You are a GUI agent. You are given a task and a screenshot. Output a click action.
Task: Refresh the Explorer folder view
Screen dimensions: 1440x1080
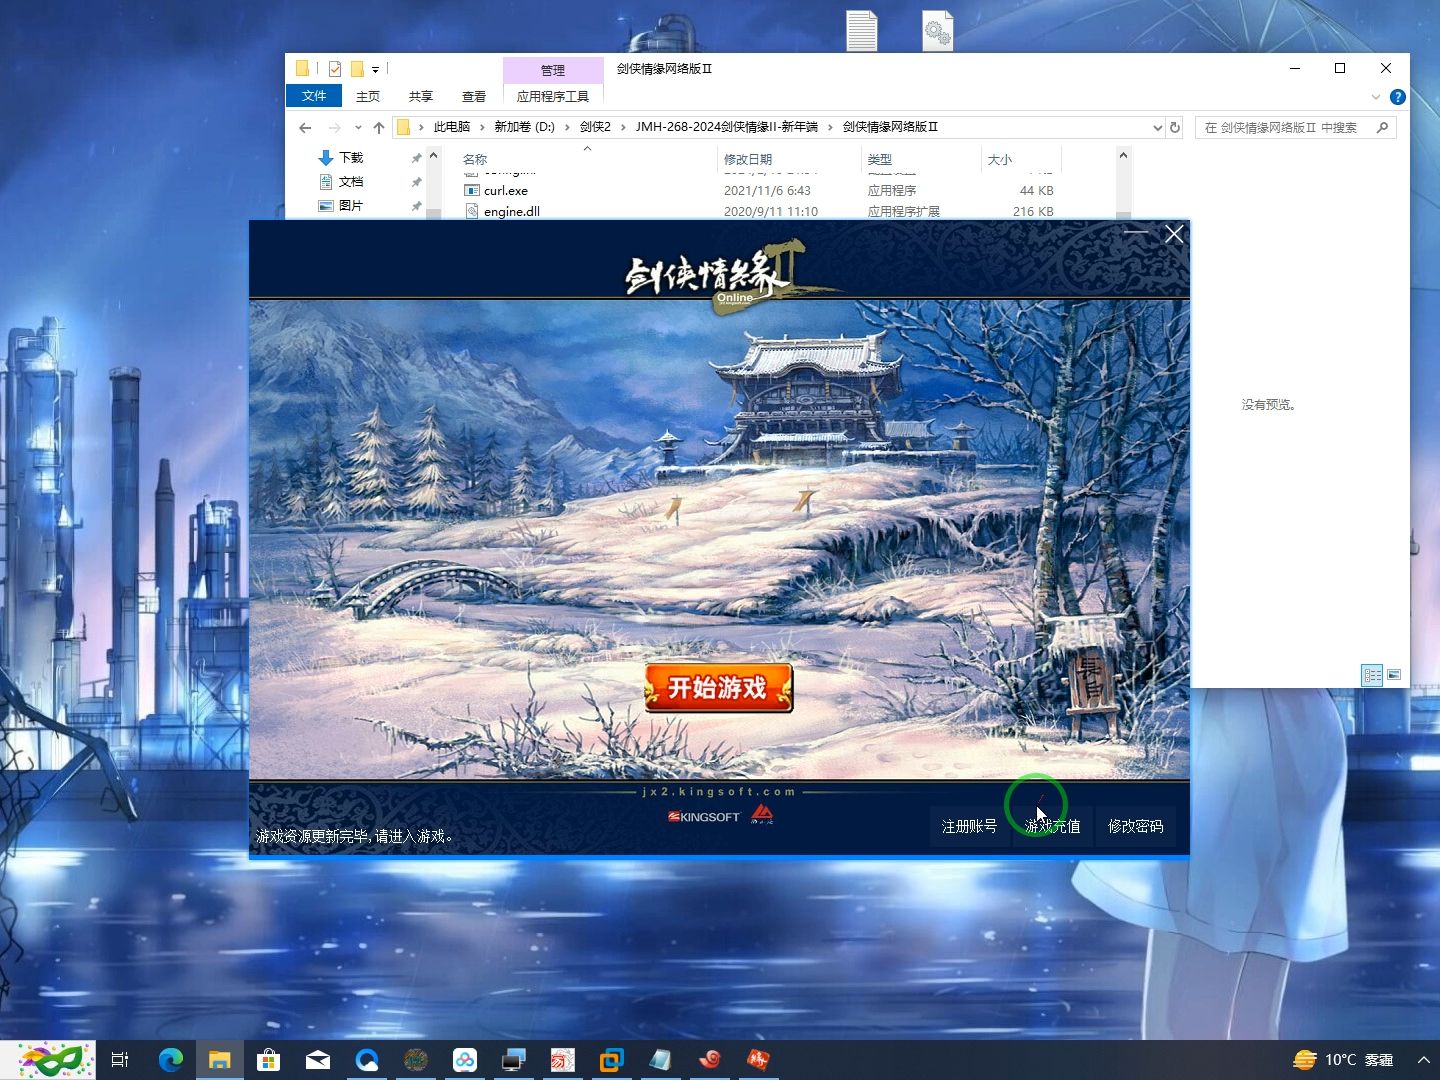pos(1175,127)
